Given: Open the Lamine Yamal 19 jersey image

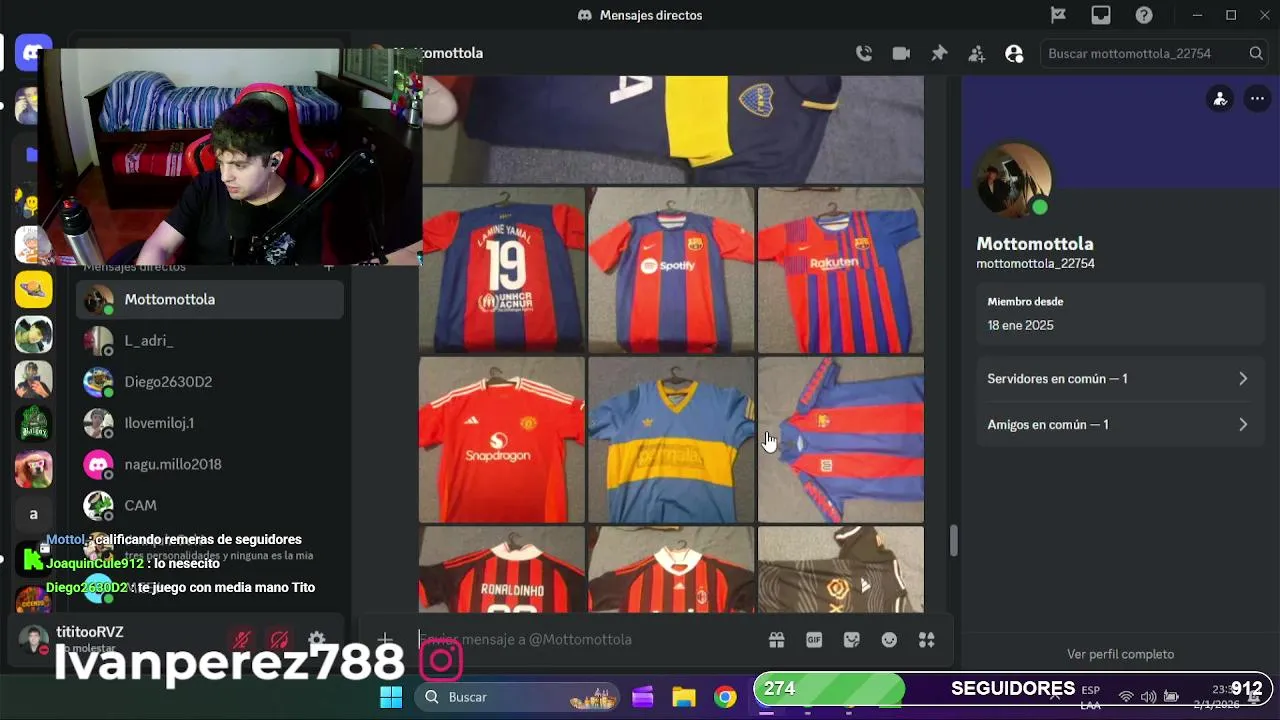Looking at the screenshot, I should click(x=502, y=270).
